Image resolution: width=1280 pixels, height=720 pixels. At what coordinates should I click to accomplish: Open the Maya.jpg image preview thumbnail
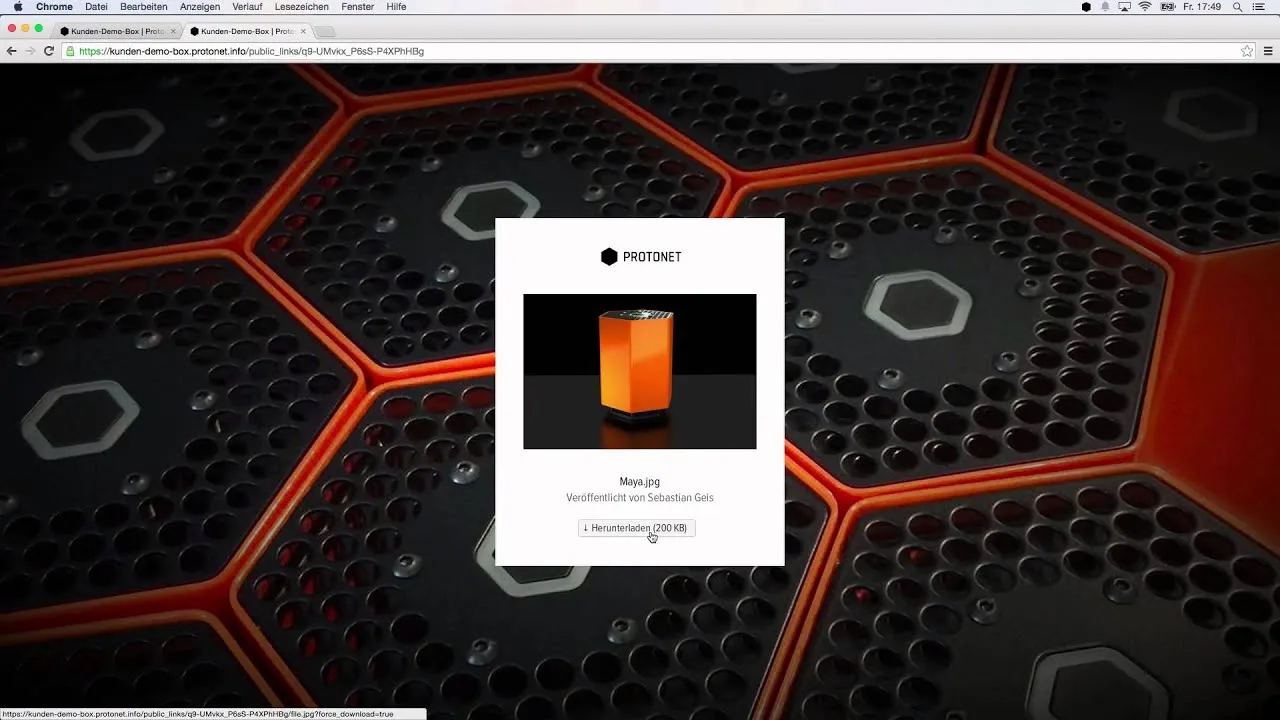pyautogui.click(x=640, y=371)
